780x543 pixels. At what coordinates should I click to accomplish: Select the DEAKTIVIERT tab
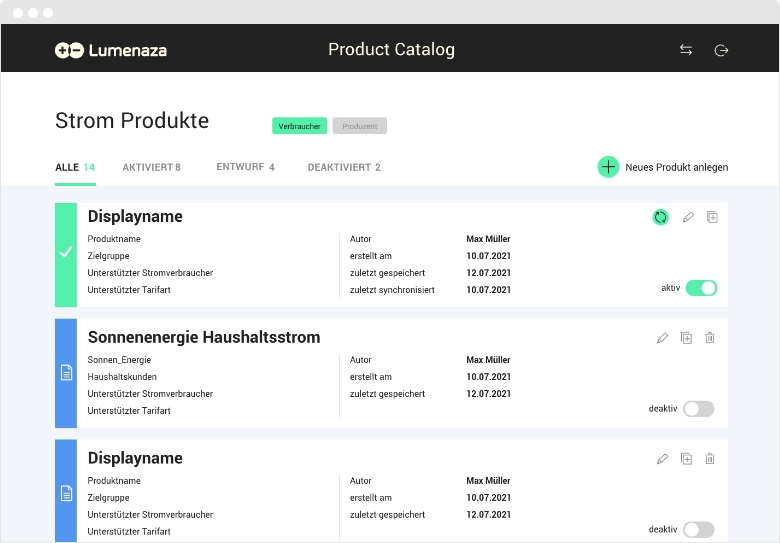coord(344,167)
